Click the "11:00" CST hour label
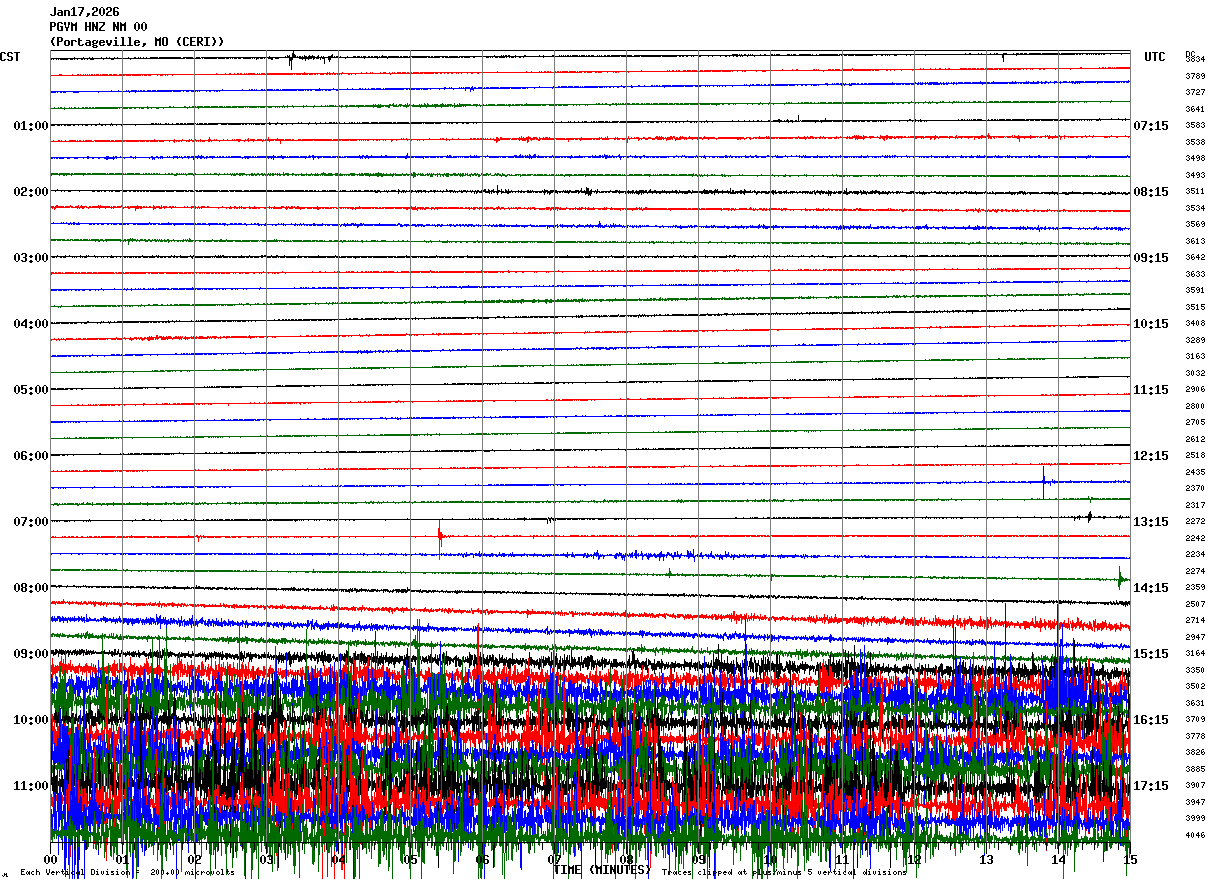 coord(31,786)
